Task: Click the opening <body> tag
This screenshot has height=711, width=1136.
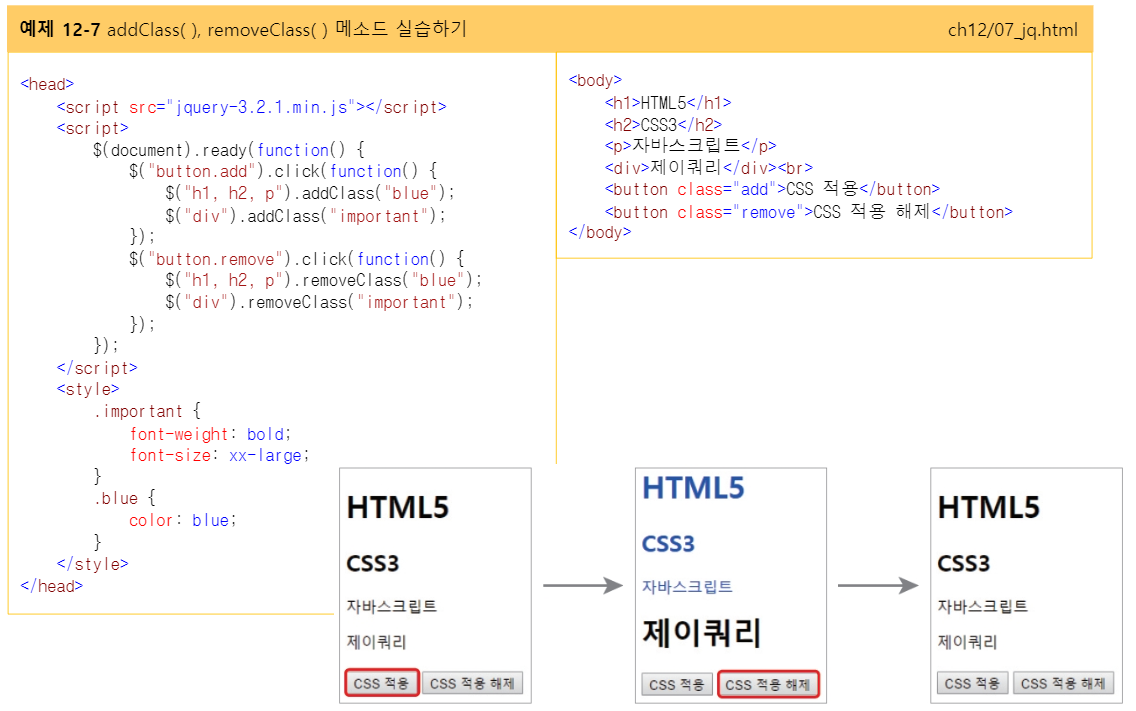Action: (596, 80)
